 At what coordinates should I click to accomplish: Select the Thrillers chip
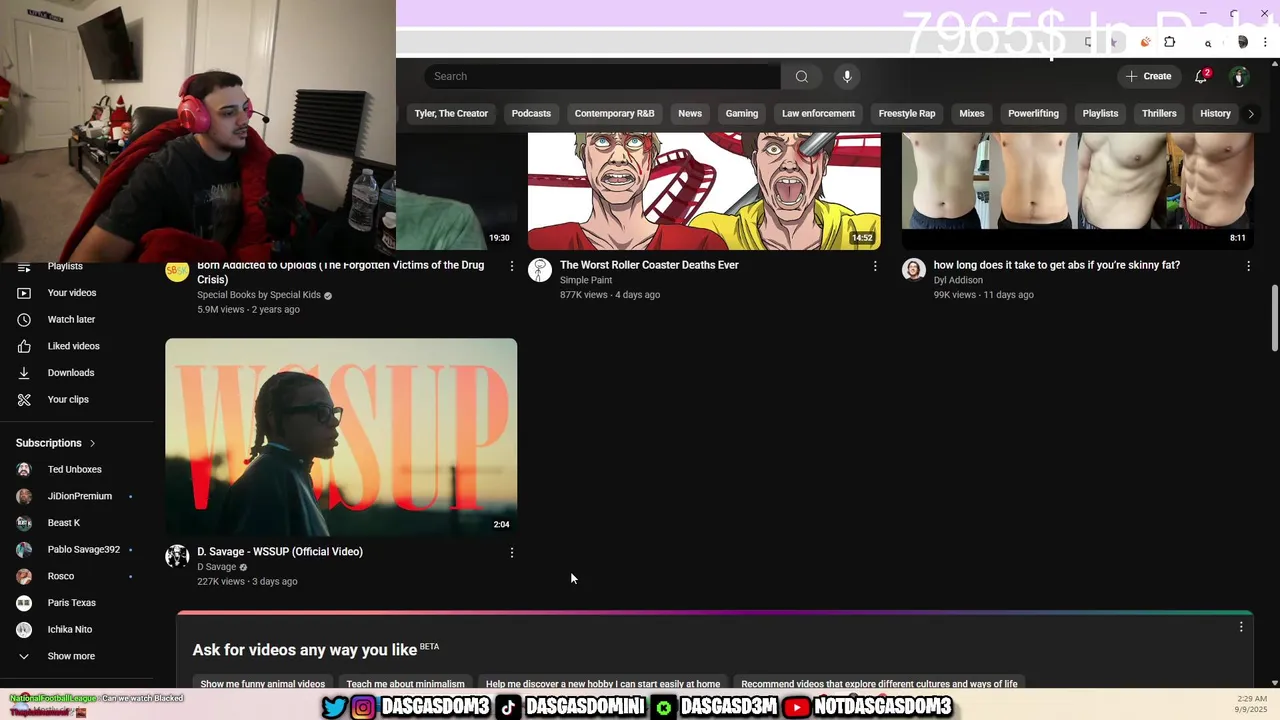[x=1159, y=114]
